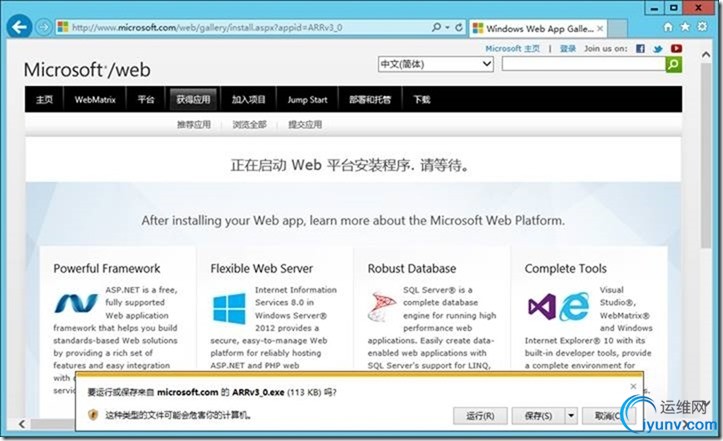Expand the address bar search dropdown arrow
Screen dimensions: 723x441
(447, 28)
